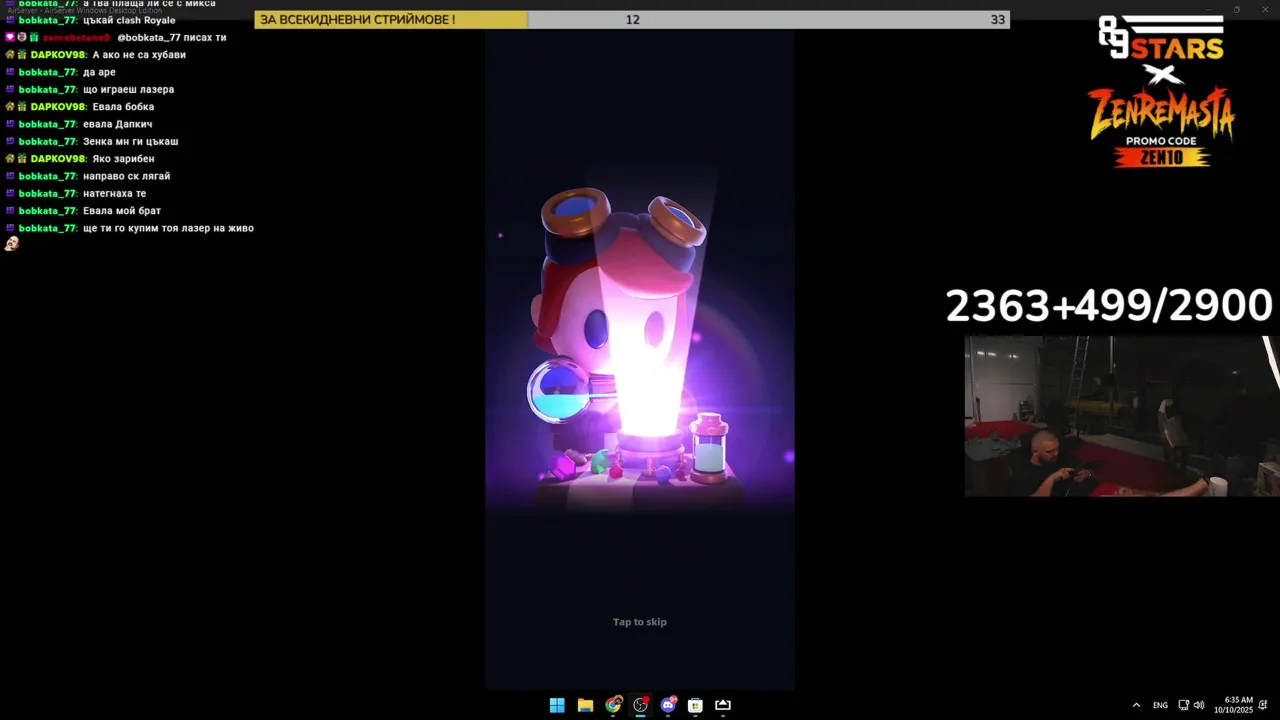Click chat message 'Евала мой брат'
The height and width of the screenshot is (720, 1280).
tap(122, 211)
